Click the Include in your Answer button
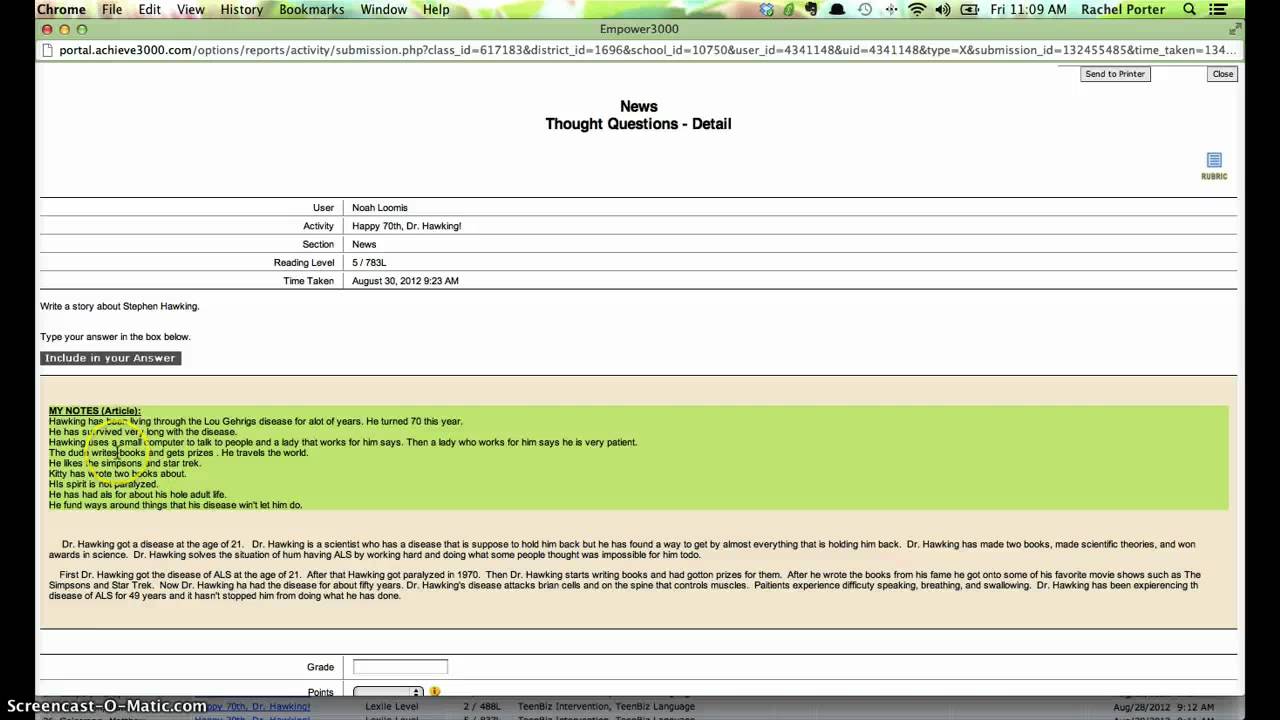Screen dimensions: 1280x720 click(x=110, y=358)
